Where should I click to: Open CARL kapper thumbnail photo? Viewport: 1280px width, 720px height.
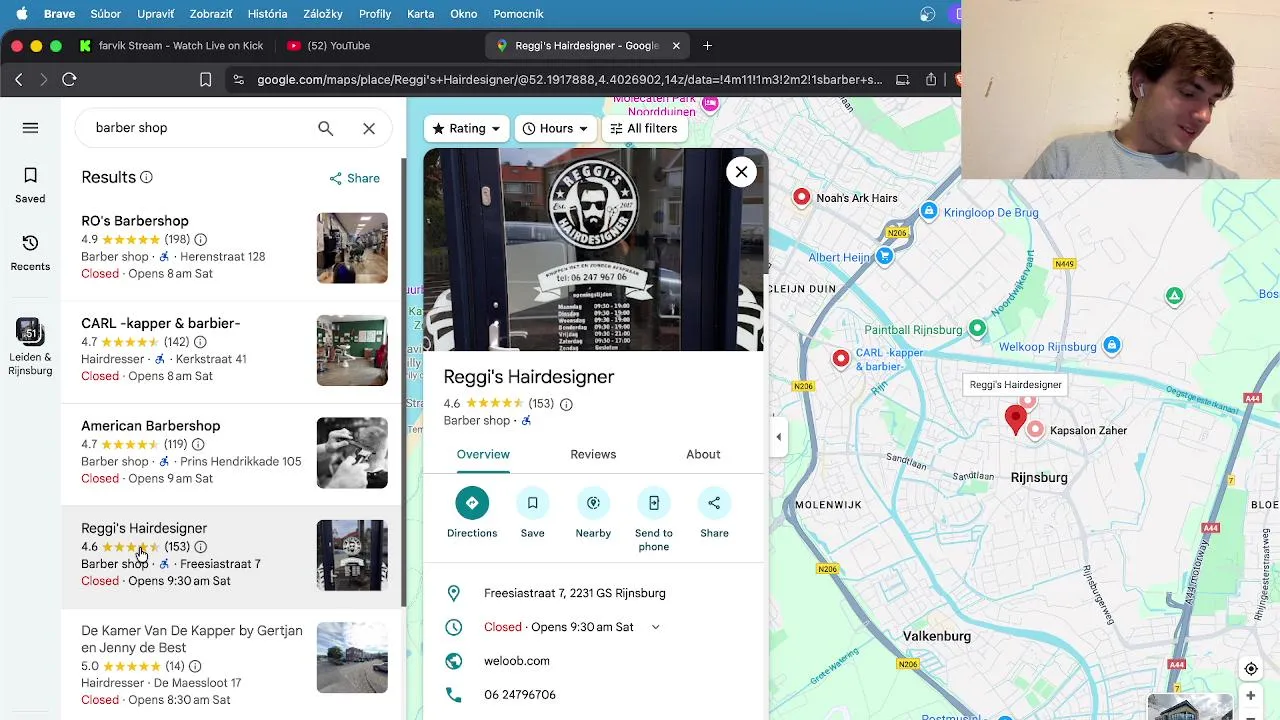(x=352, y=351)
